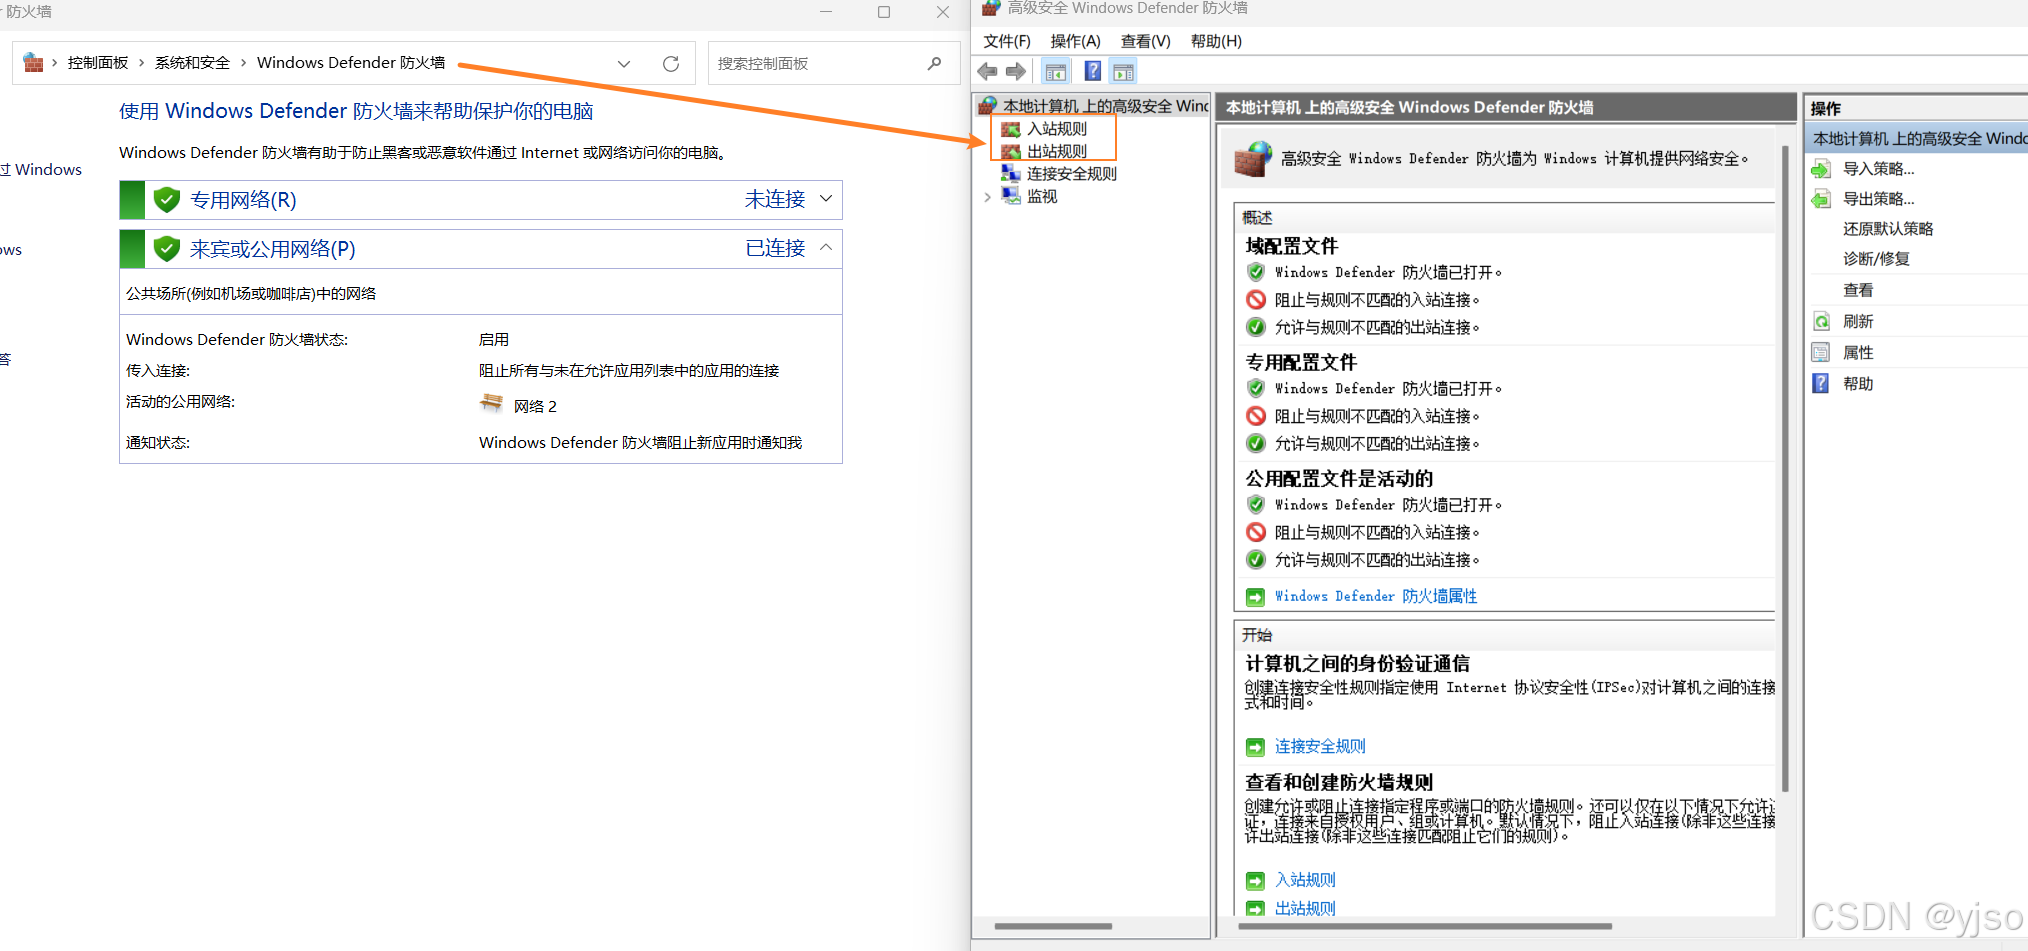Click the vertical scrollbar of the overview pane
This screenshot has width=2028, height=951.
click(x=1785, y=470)
